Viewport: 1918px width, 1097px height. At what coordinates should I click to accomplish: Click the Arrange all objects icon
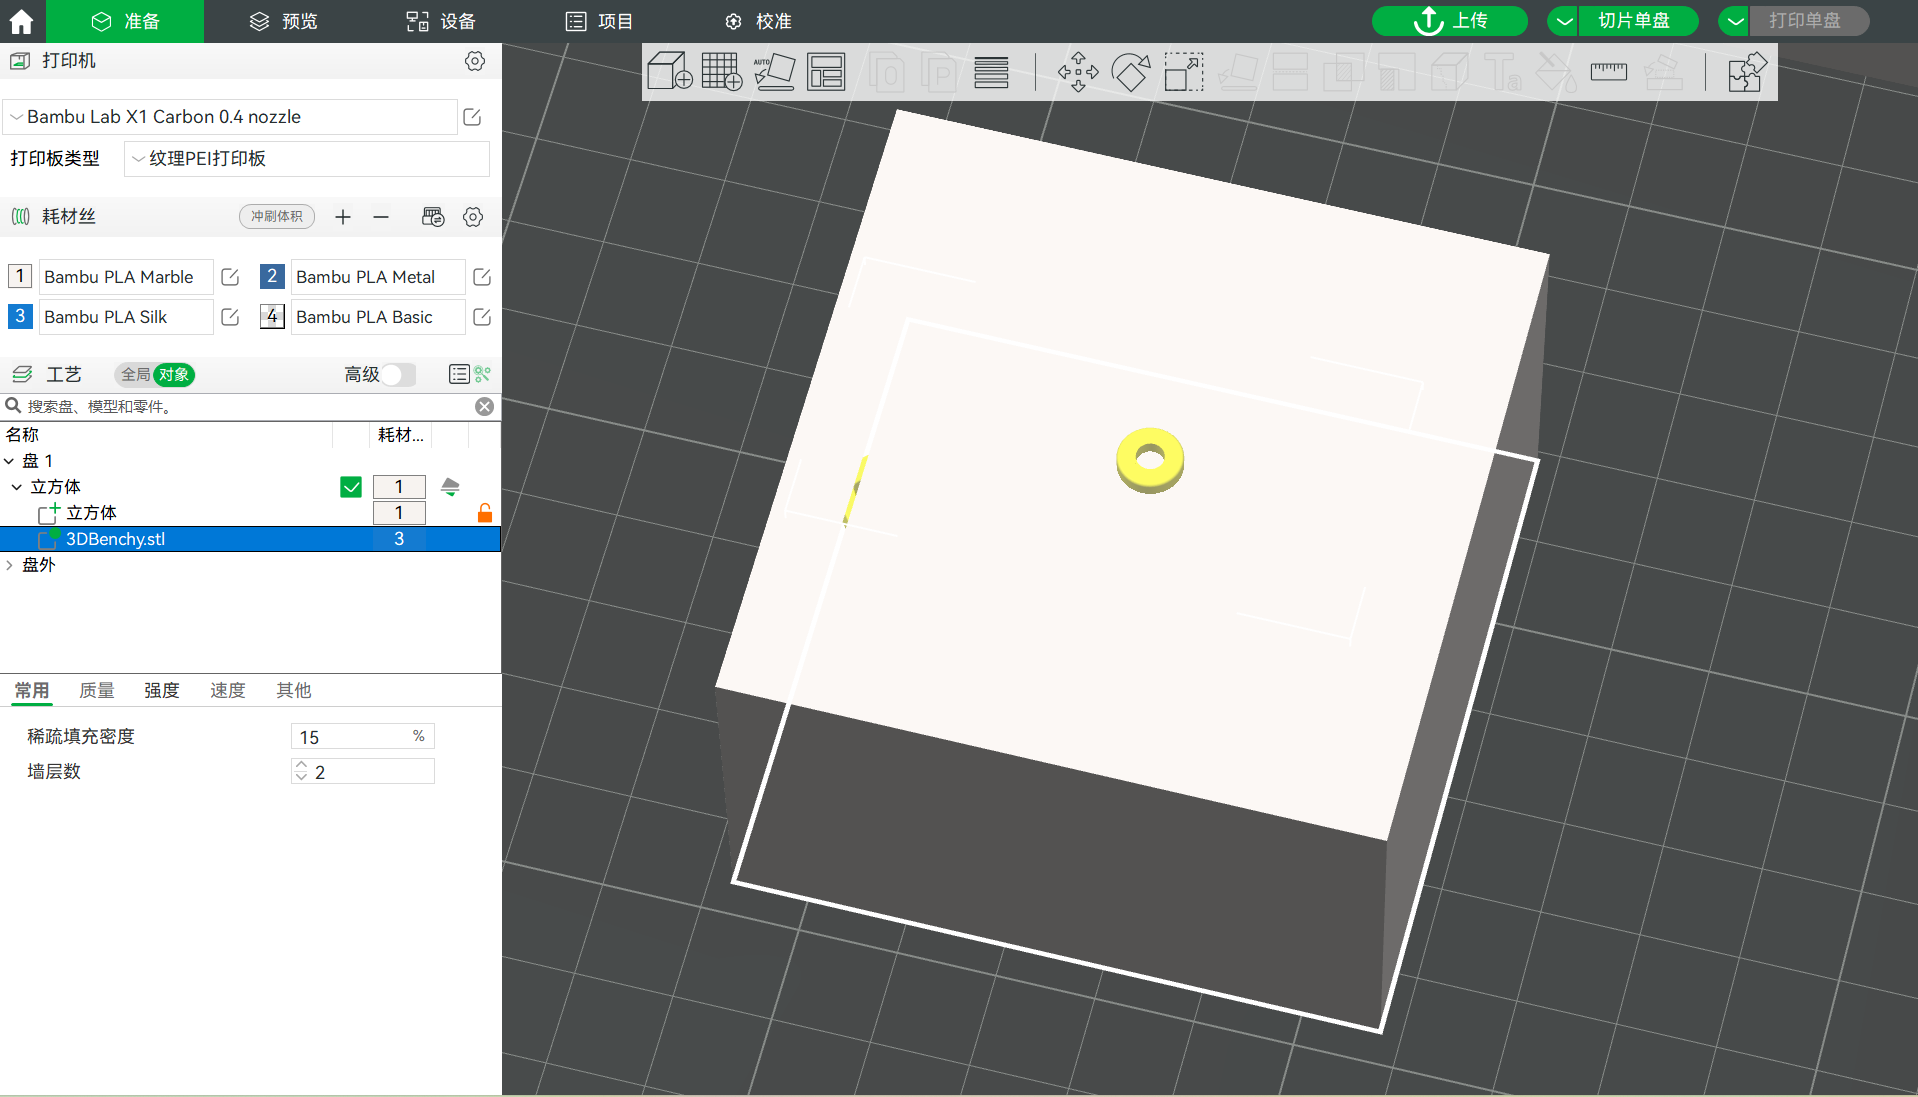pos(826,72)
